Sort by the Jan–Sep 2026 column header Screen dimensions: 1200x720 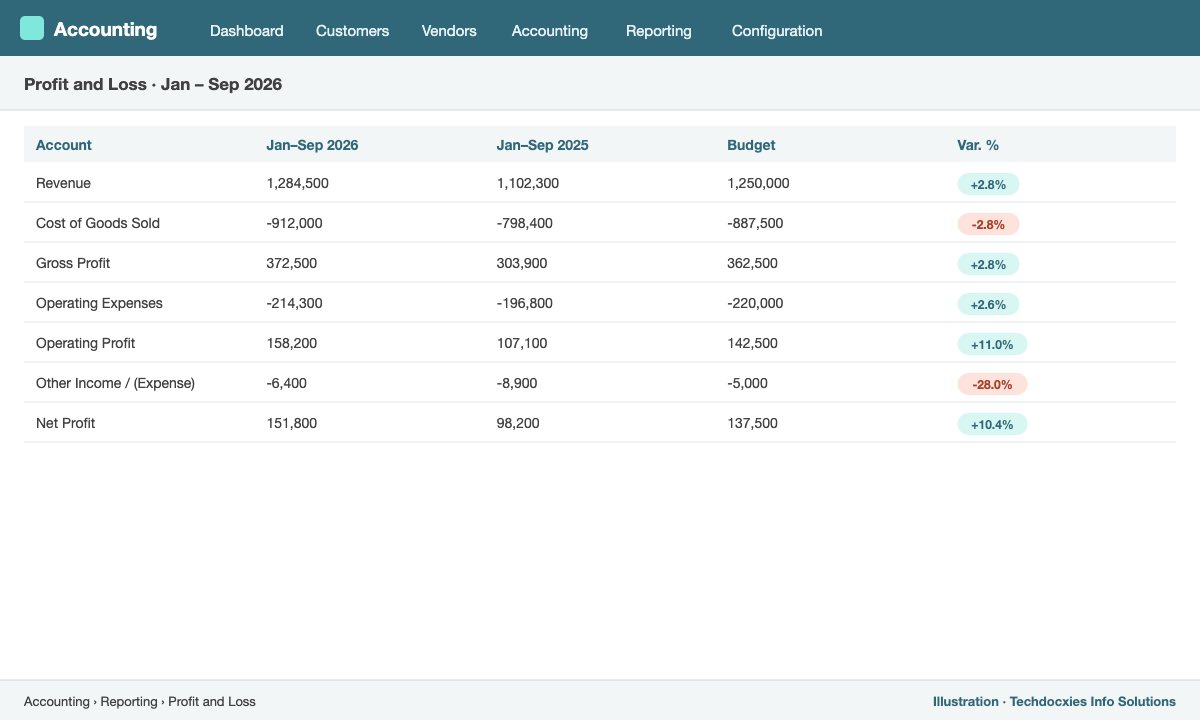[312, 145]
